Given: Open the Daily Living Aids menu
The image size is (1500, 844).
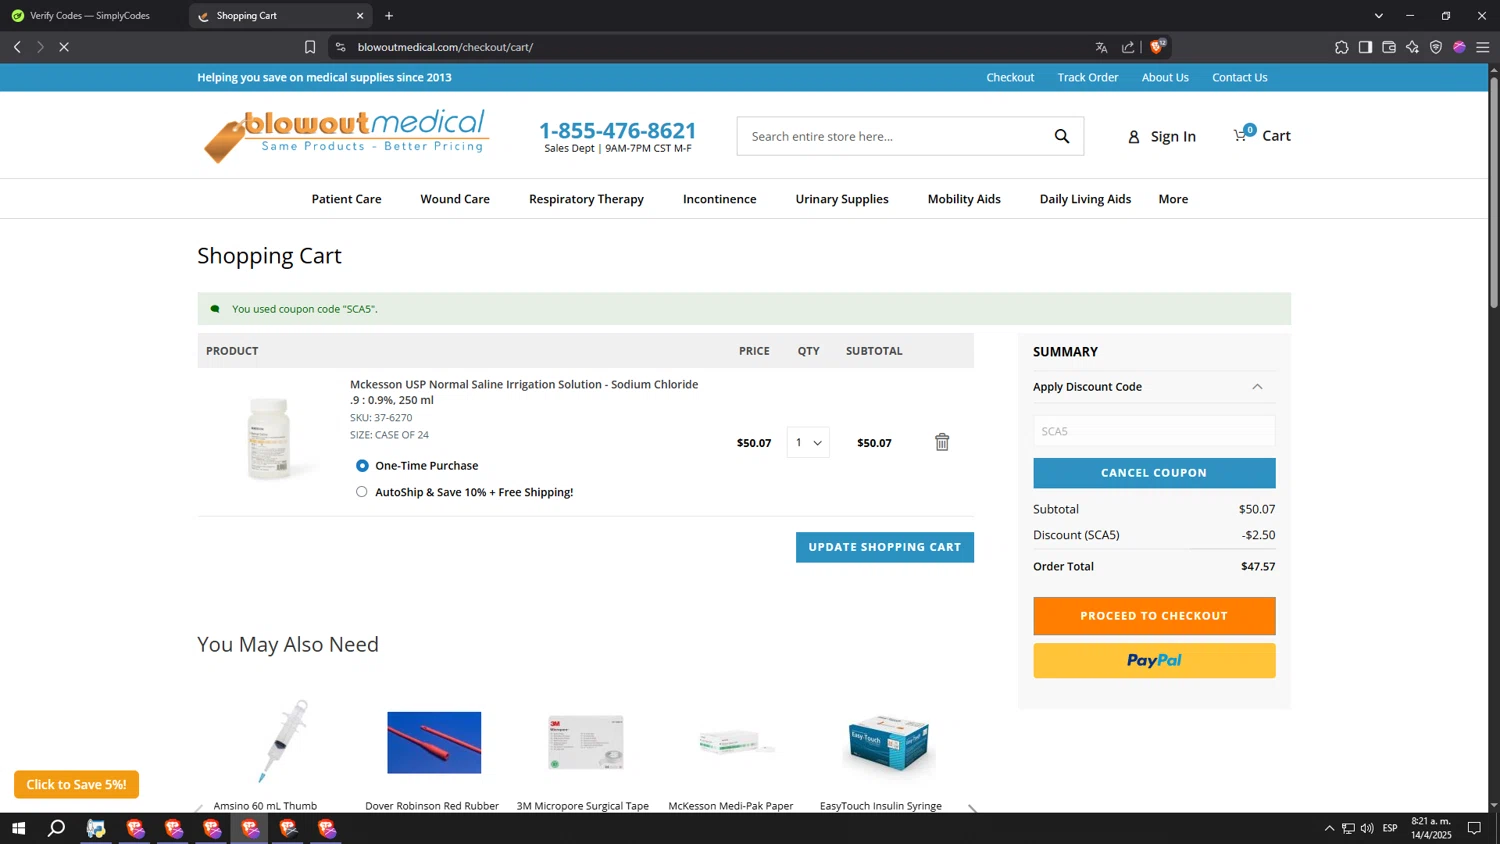Looking at the screenshot, I should [1085, 199].
